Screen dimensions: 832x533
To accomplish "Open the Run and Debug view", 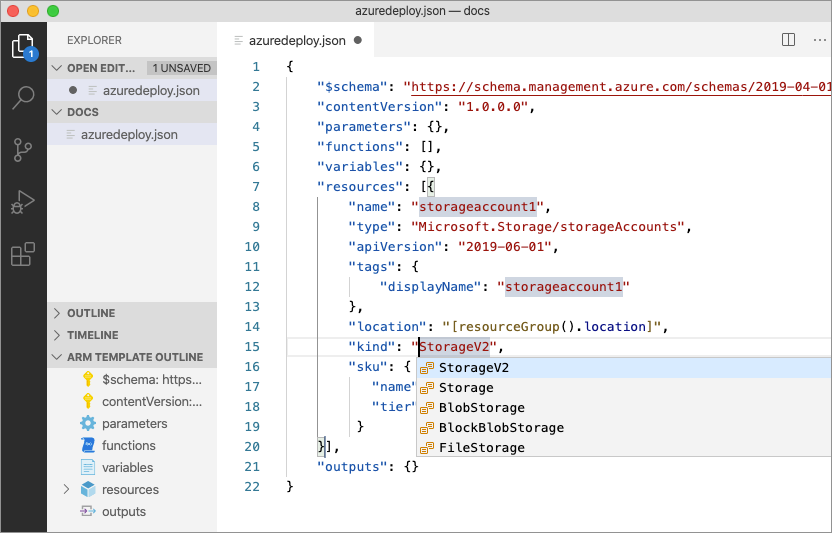I will [23, 202].
